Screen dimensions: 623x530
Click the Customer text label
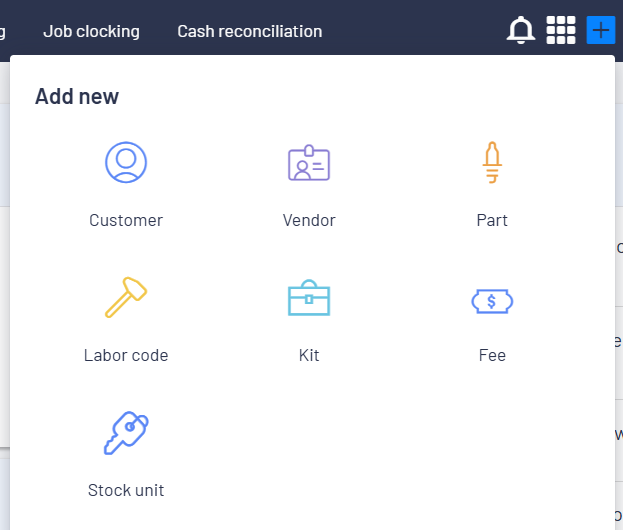126,221
